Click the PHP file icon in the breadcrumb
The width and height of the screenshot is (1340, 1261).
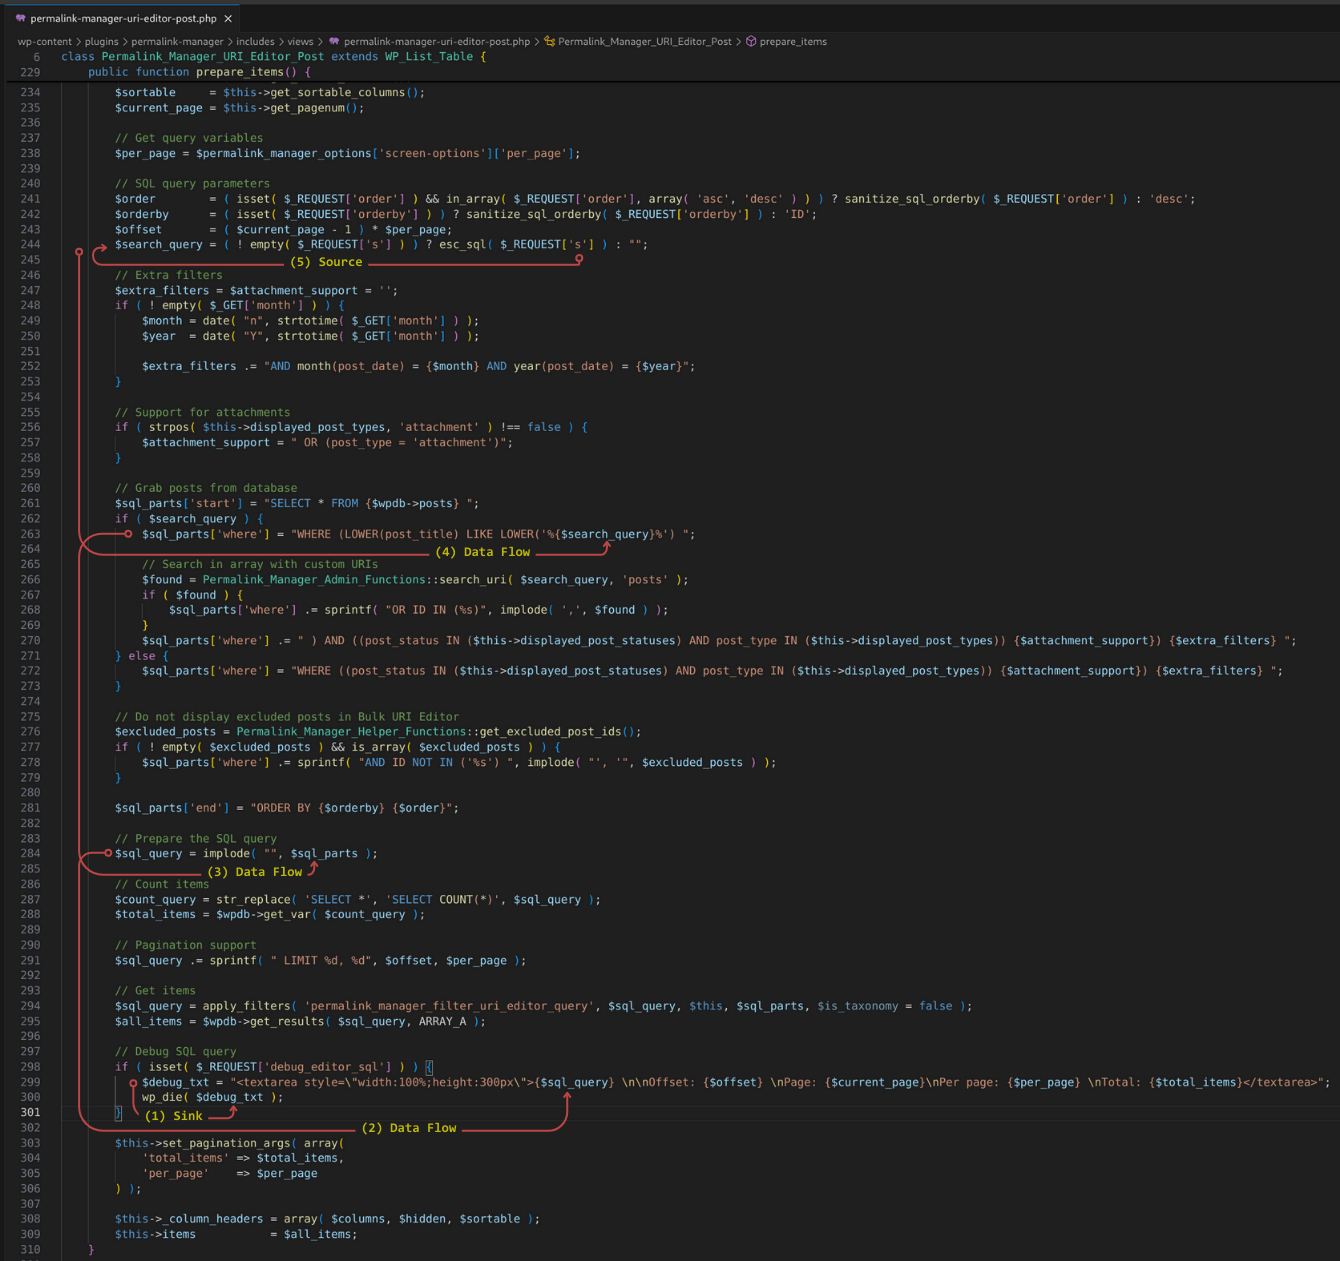[x=334, y=42]
